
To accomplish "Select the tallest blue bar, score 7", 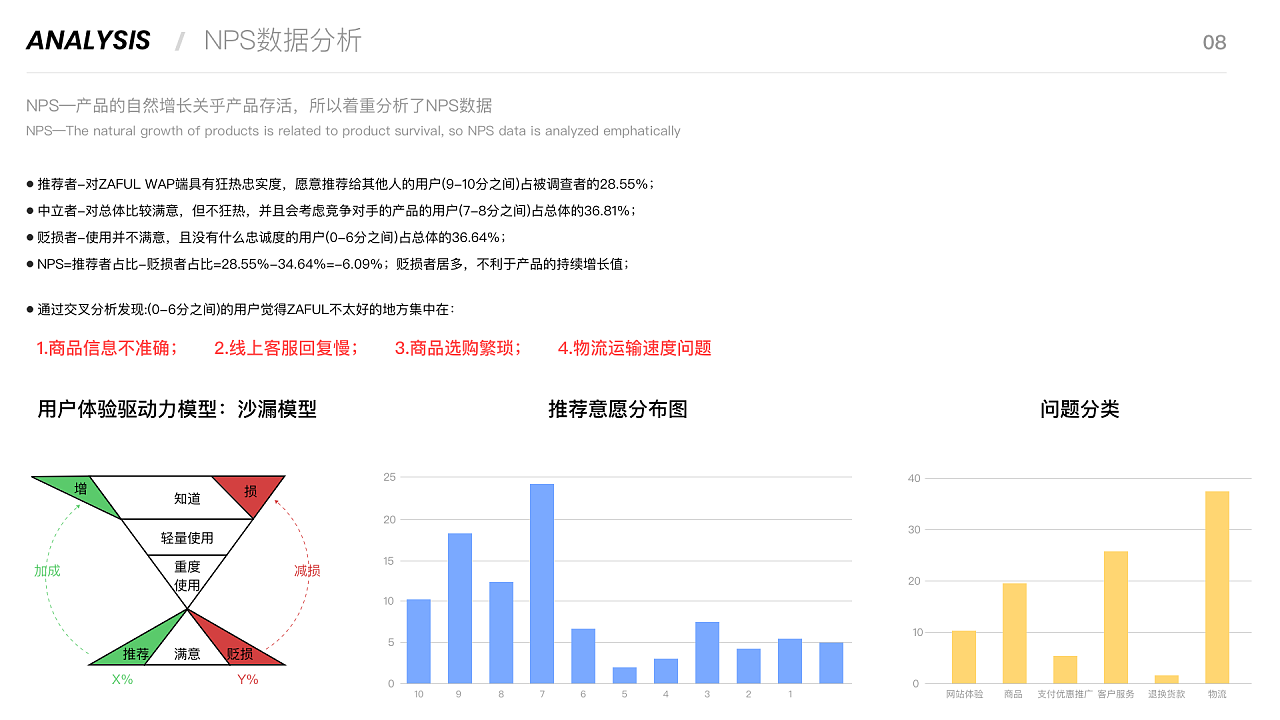I will coord(542,584).
